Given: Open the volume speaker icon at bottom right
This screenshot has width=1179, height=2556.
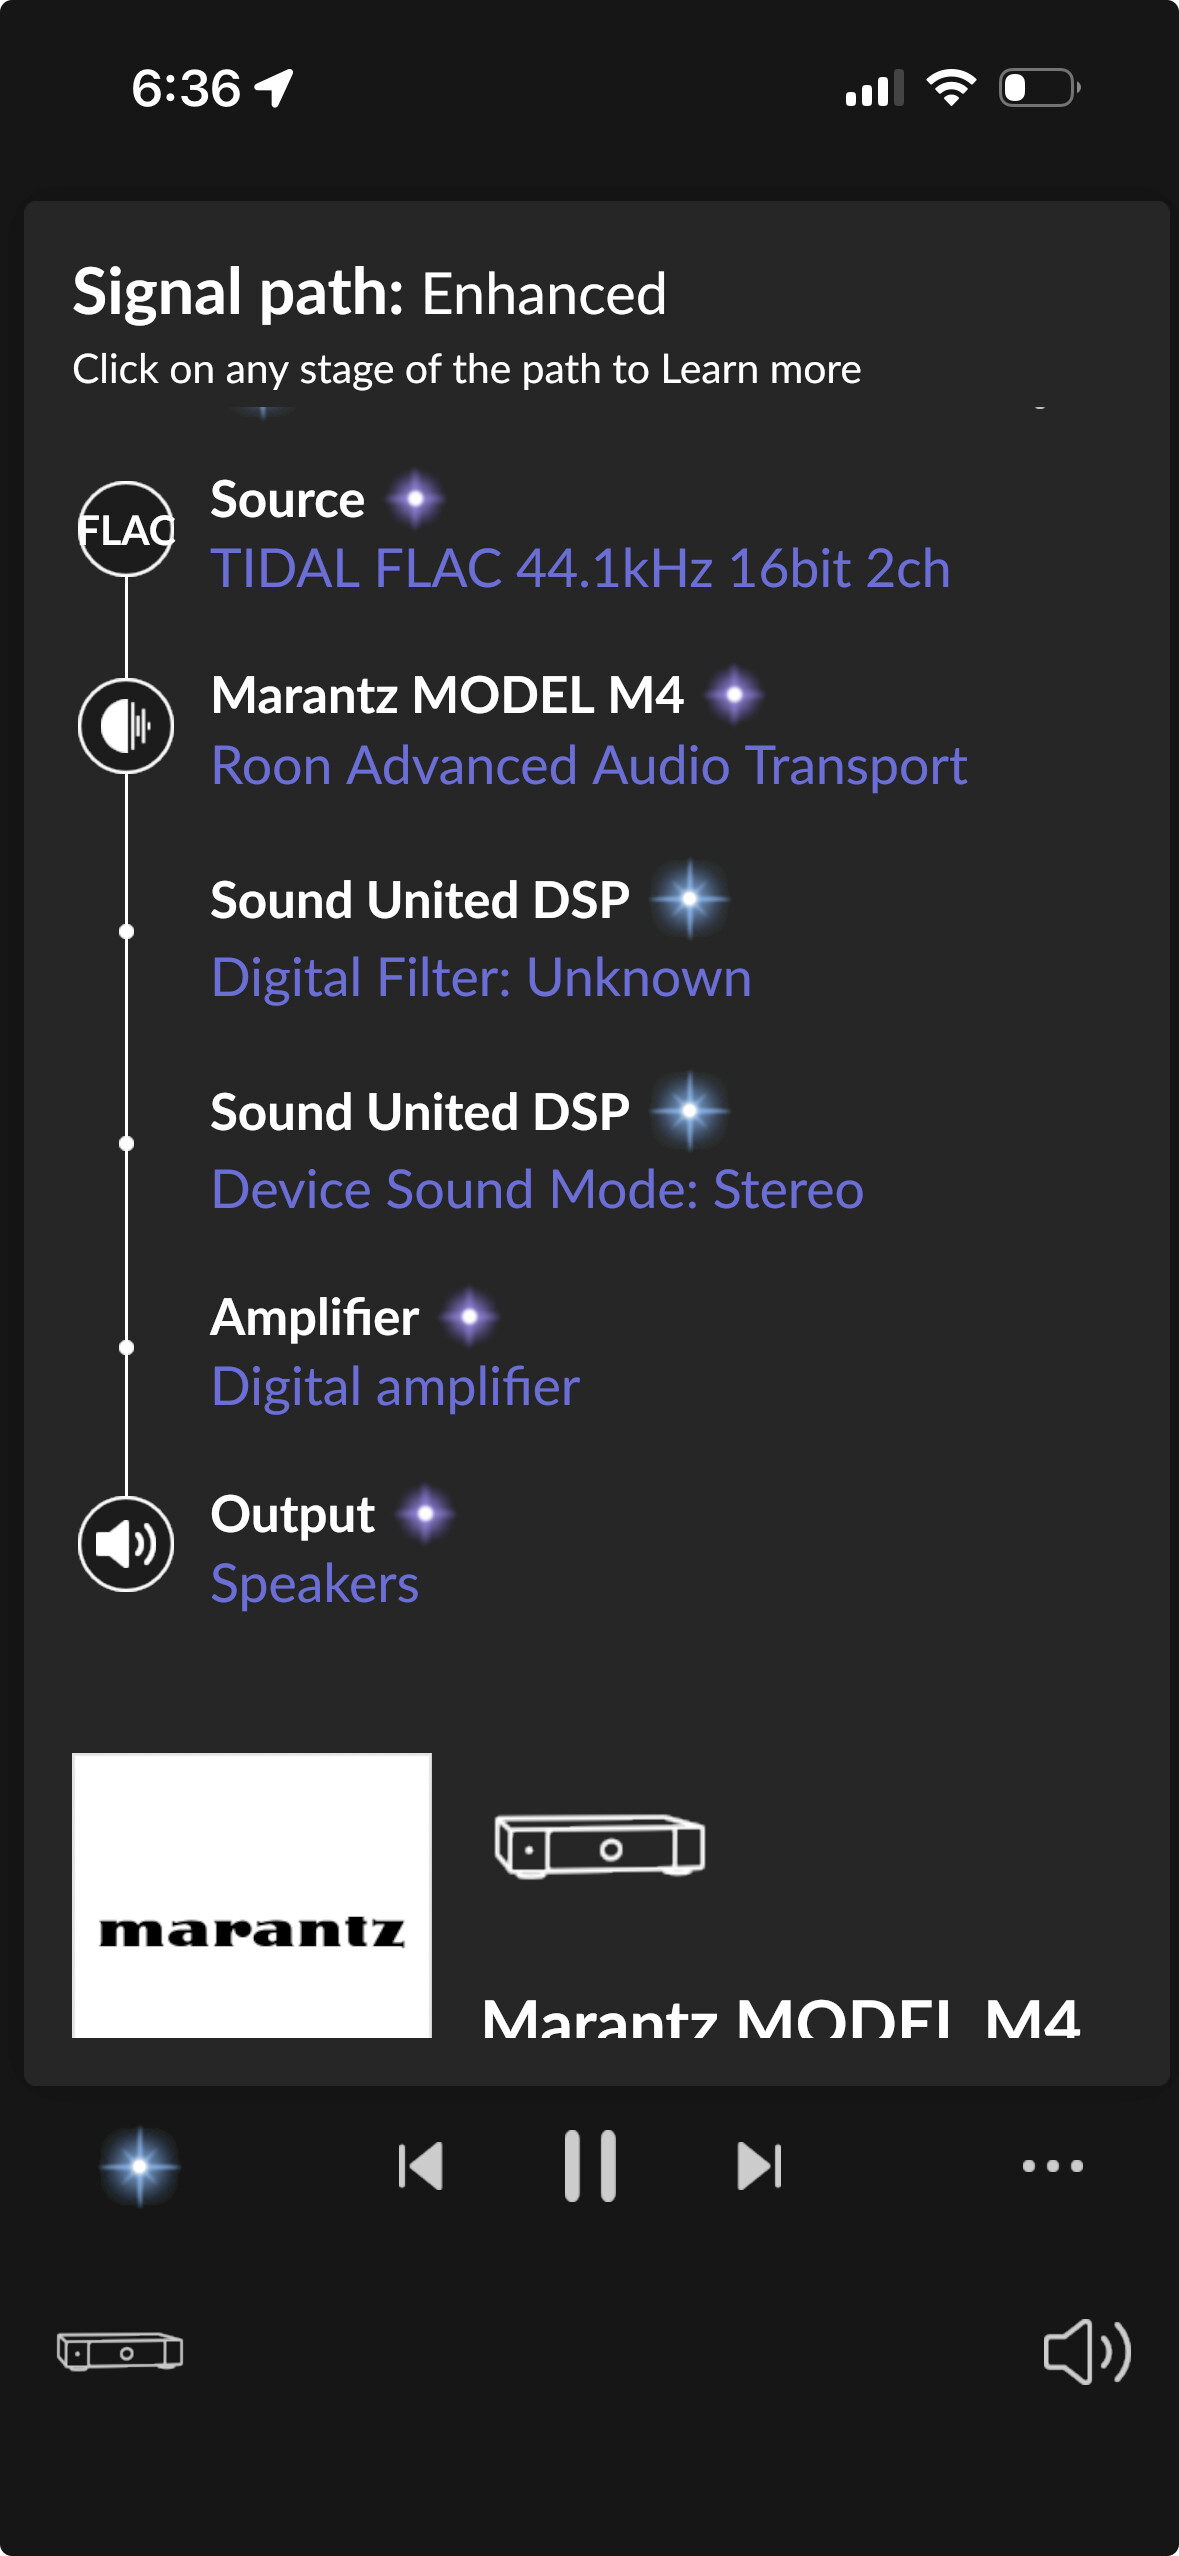Looking at the screenshot, I should [x=1087, y=2351].
